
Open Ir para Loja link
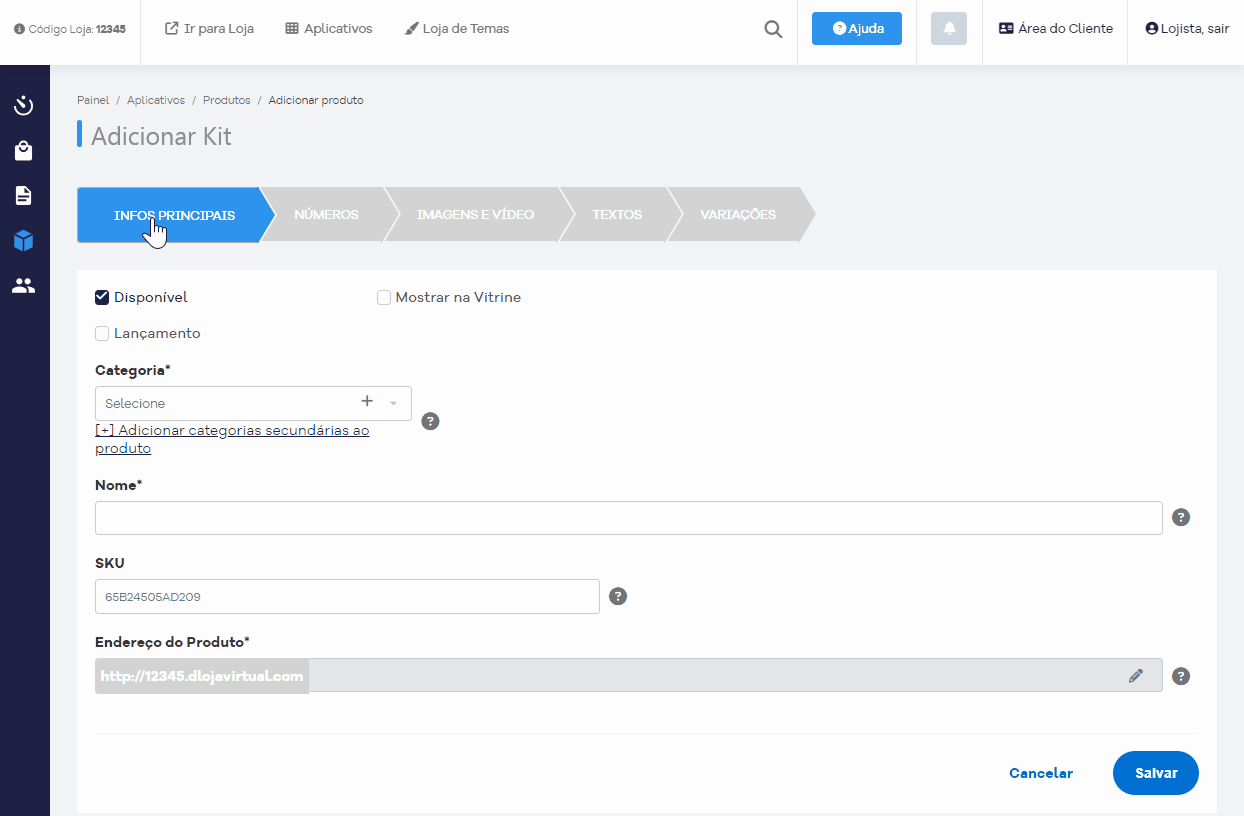(209, 29)
